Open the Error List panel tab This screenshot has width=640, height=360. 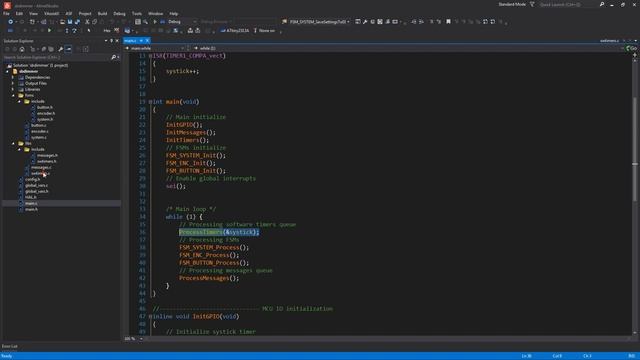(x=10, y=346)
